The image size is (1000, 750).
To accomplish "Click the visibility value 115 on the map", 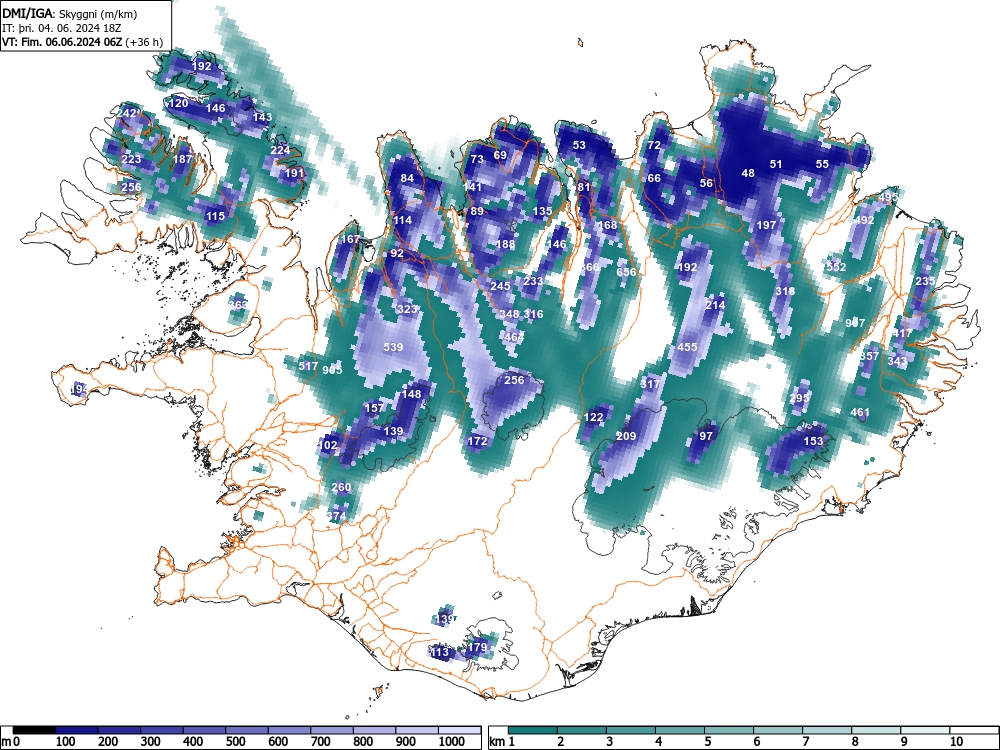I will pyautogui.click(x=216, y=216).
